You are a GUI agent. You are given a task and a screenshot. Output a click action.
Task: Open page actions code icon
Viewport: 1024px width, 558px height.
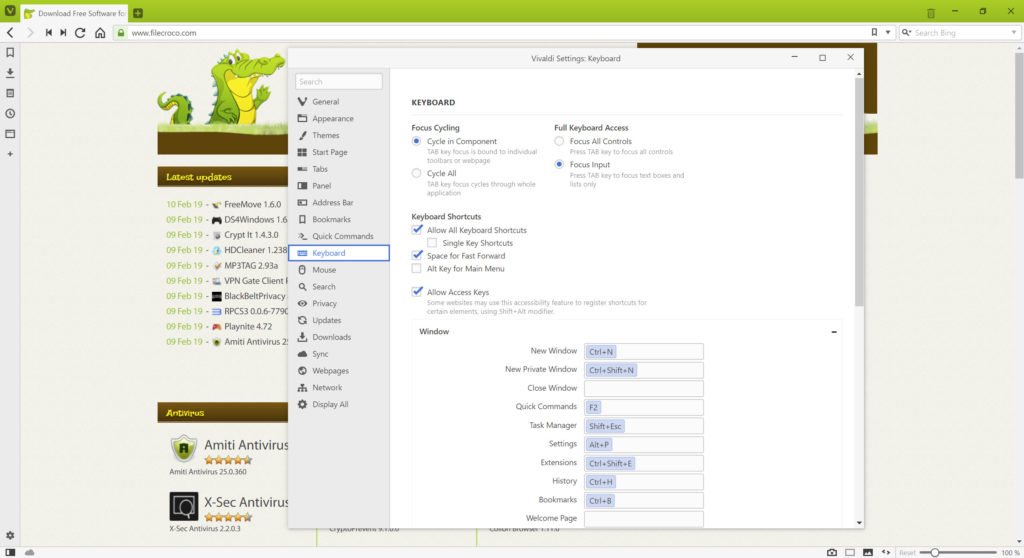pos(886,552)
